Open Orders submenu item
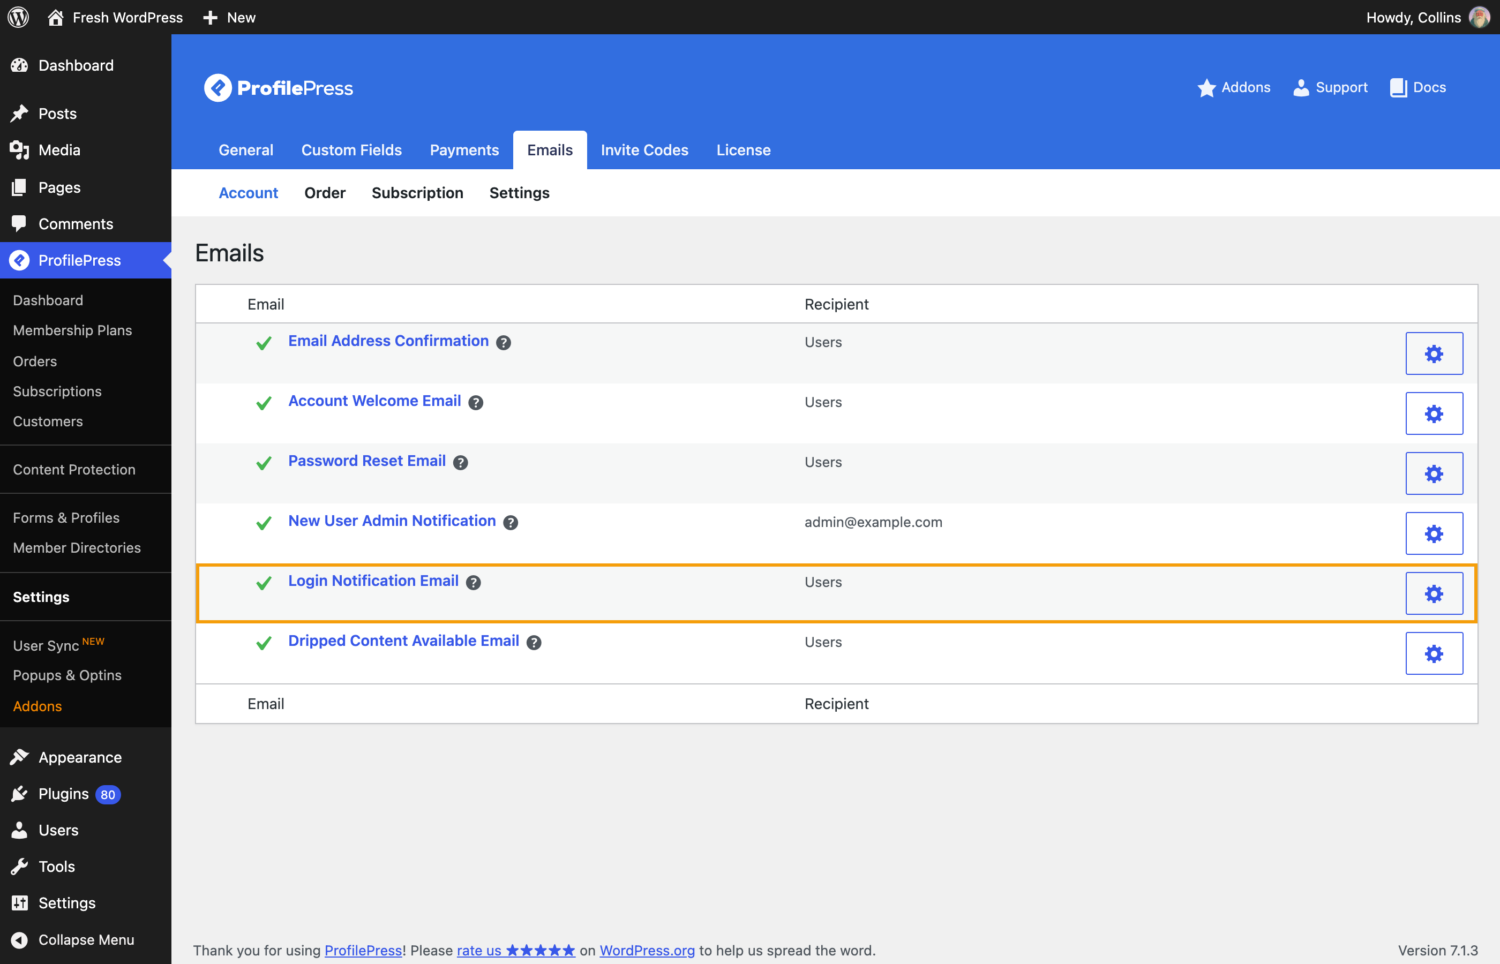 click(35, 361)
